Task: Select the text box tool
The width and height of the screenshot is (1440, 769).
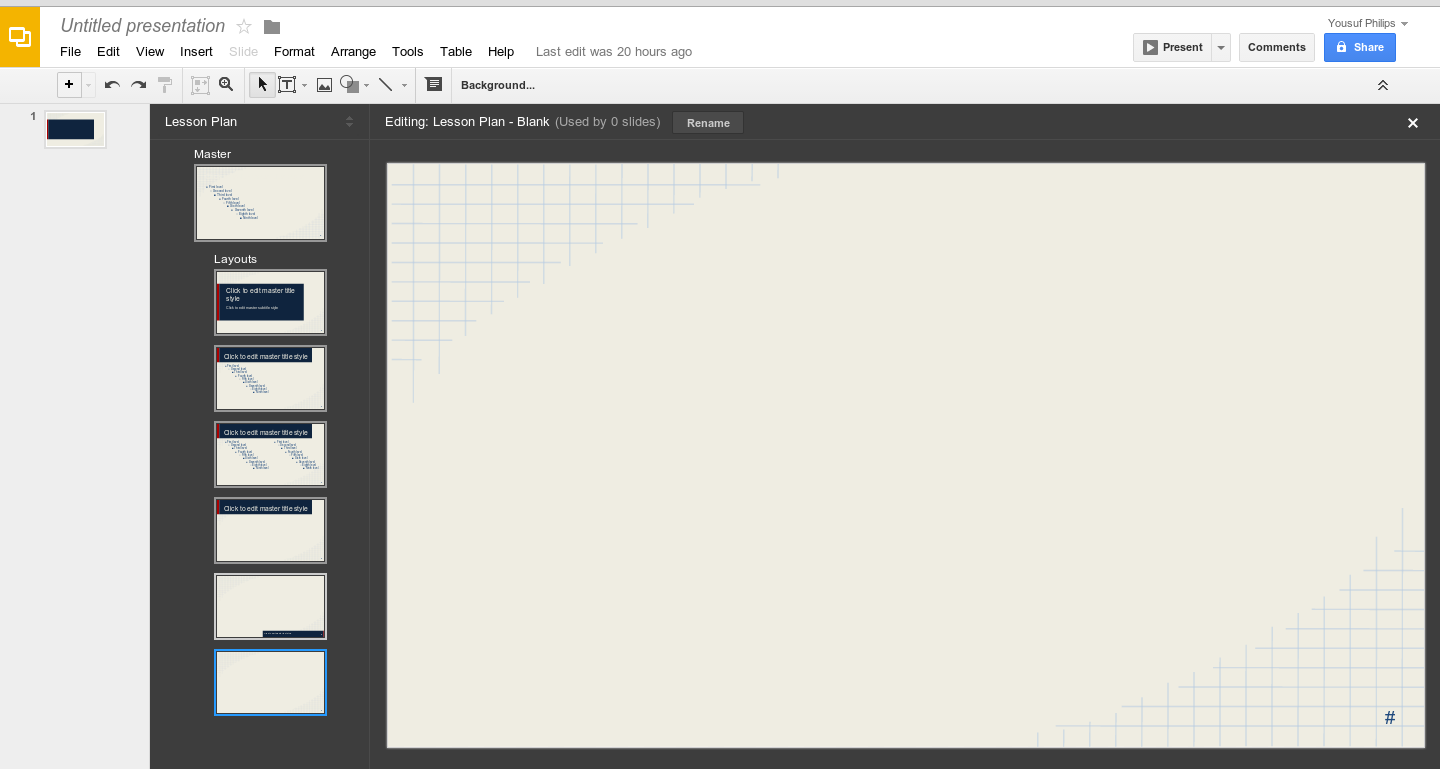Action: pyautogui.click(x=287, y=85)
